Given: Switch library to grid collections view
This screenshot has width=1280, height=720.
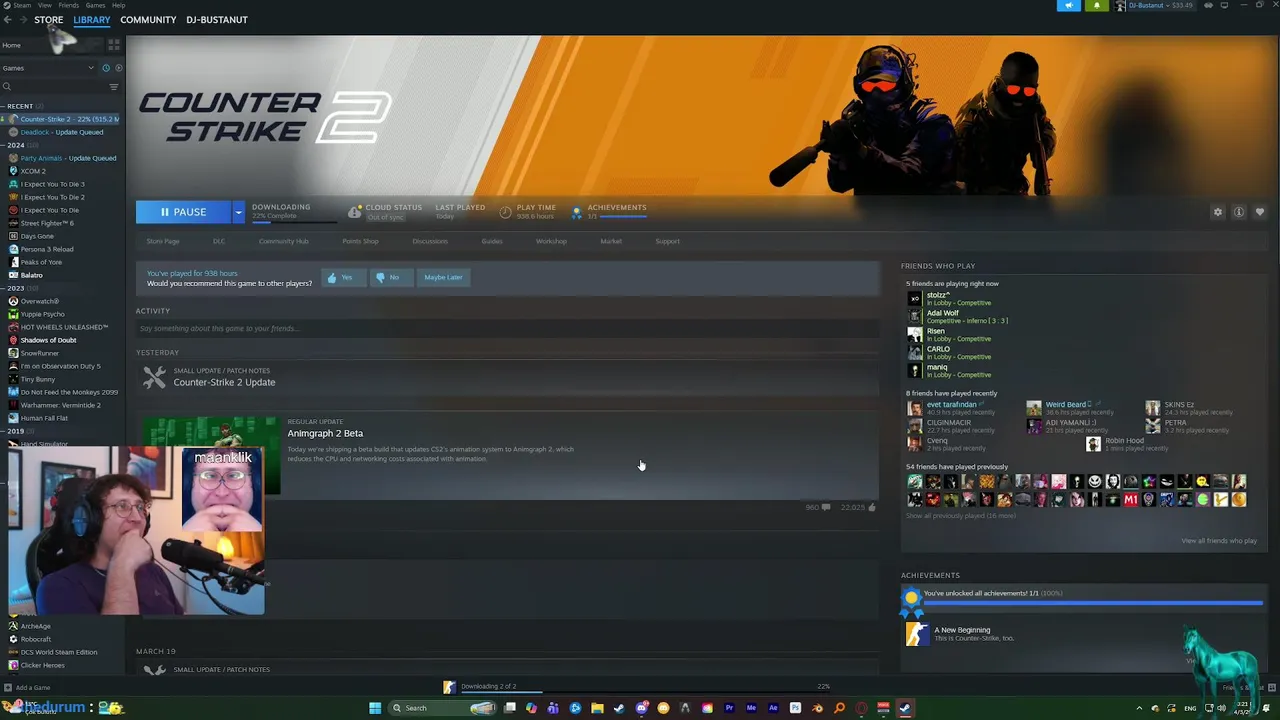Looking at the screenshot, I should 113,45.
